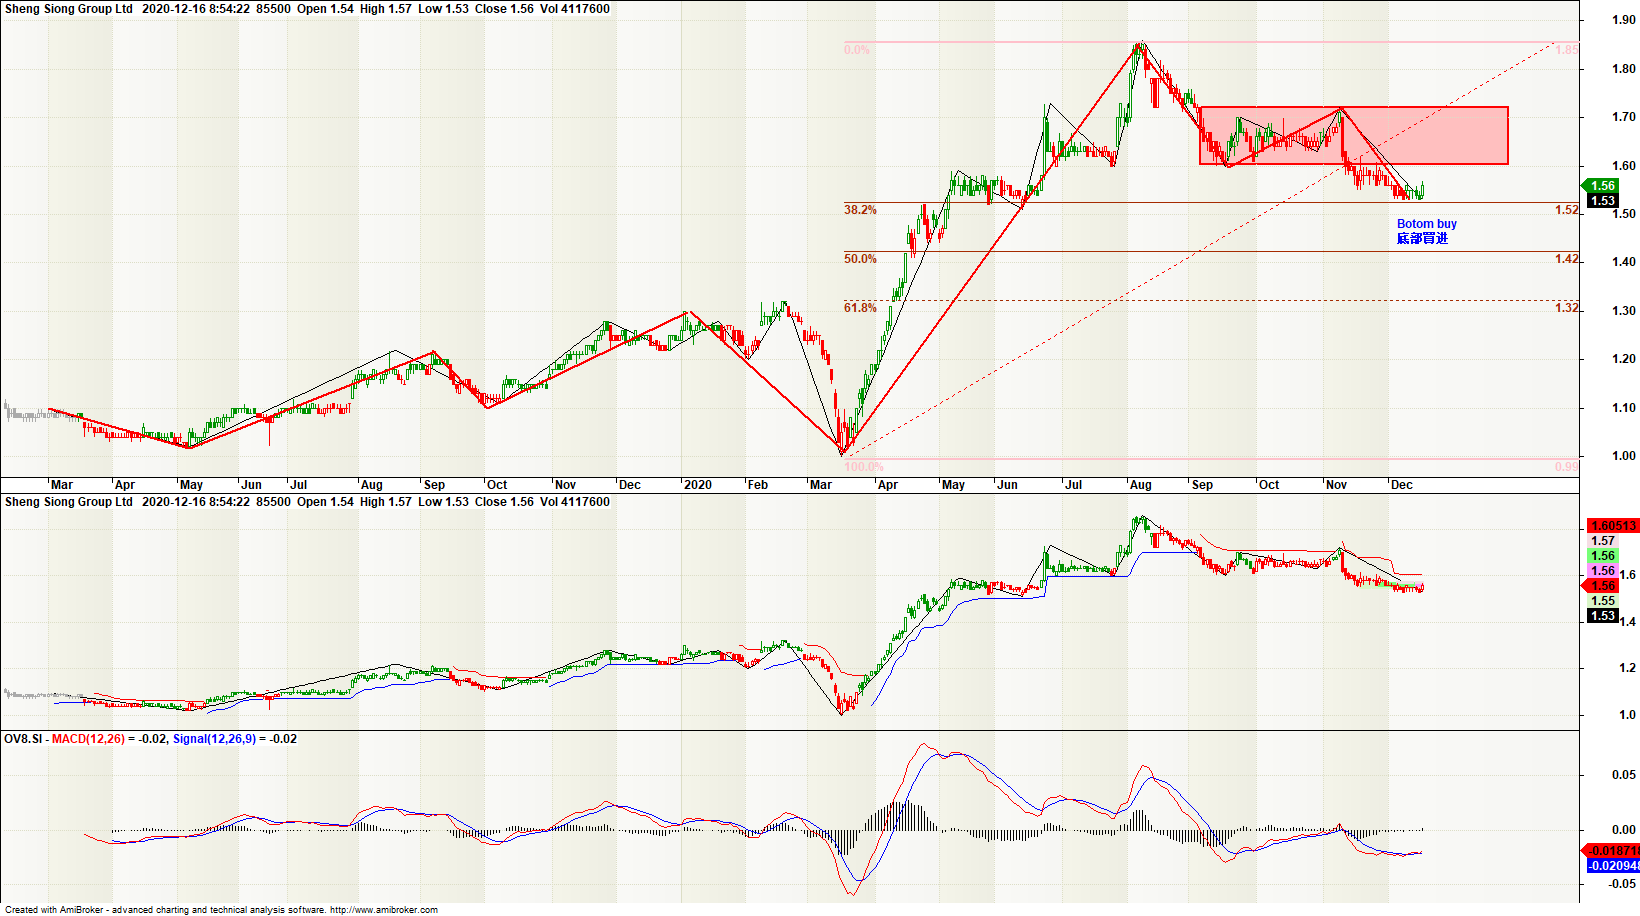This screenshot has width=1640, height=916.
Task: Click the 1.57 value tag in the middle pane
Action: coord(1603,541)
